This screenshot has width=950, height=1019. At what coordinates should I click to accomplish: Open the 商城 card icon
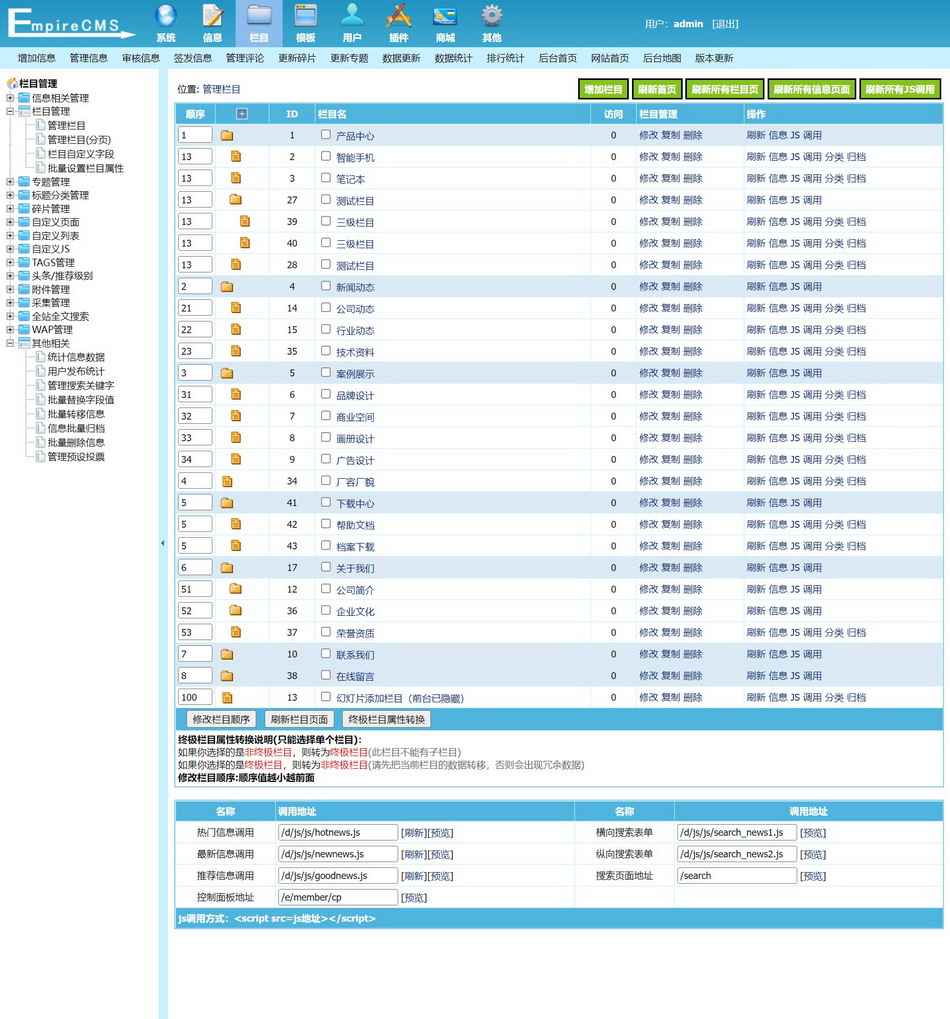445,16
